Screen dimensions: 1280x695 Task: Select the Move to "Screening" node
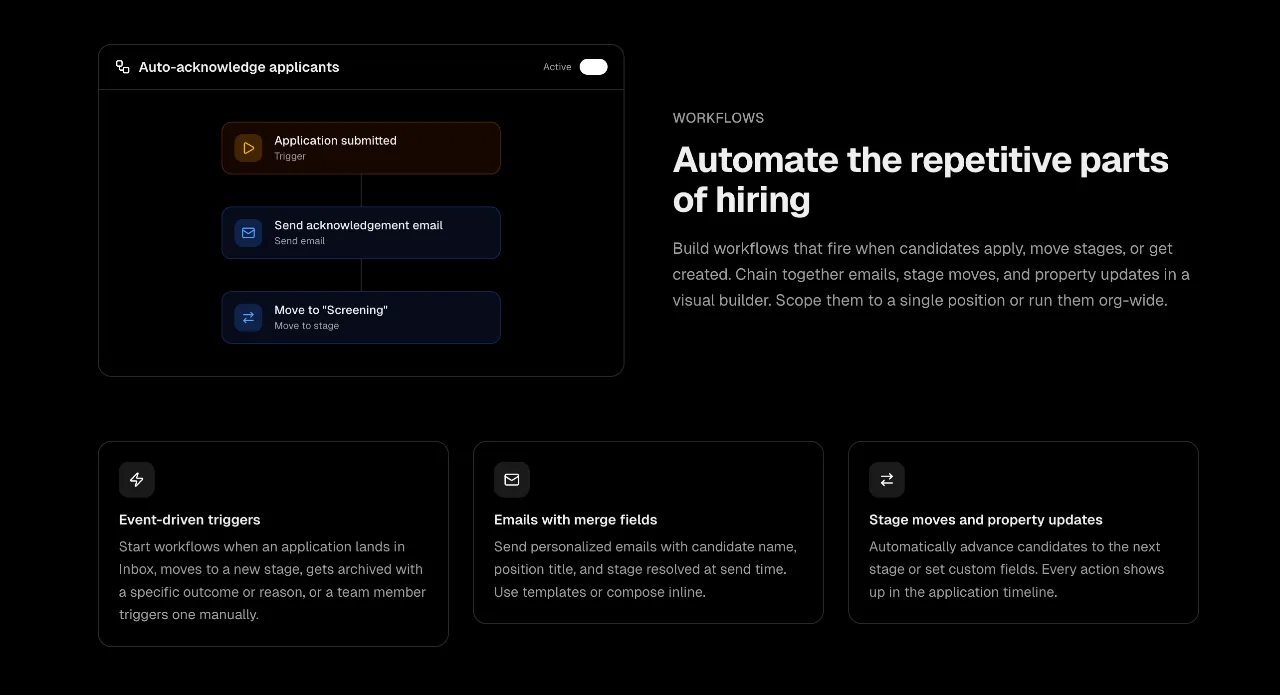click(361, 318)
